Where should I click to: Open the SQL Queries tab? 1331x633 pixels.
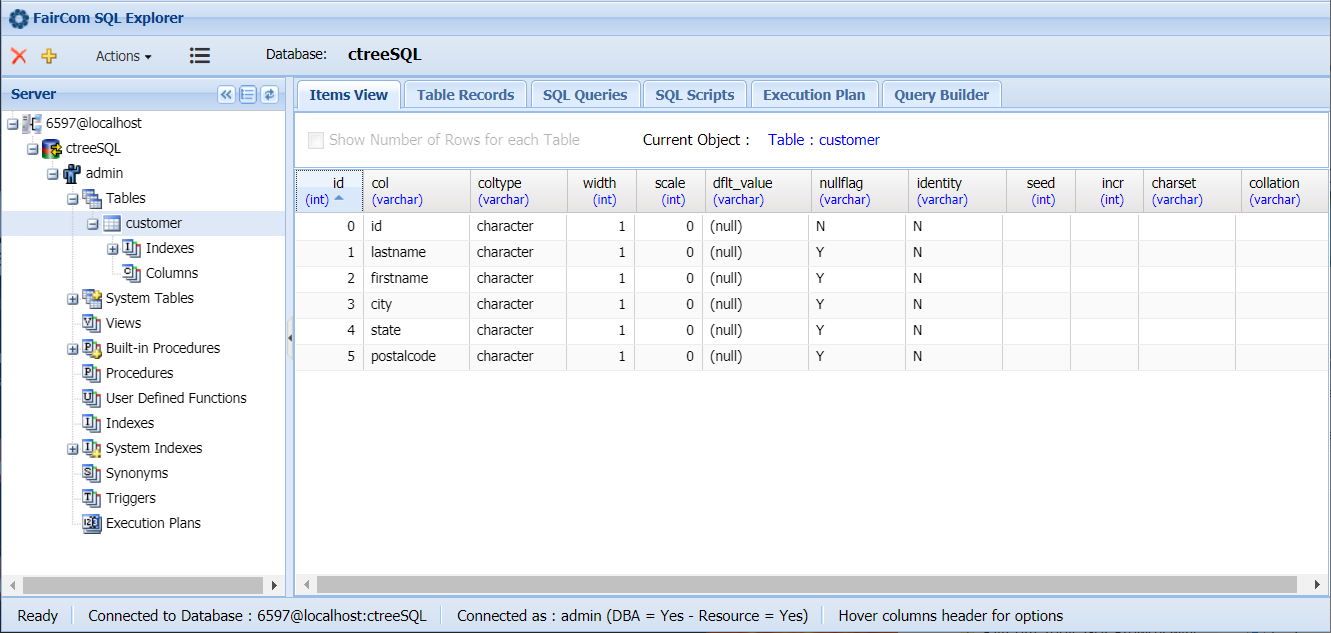click(585, 95)
